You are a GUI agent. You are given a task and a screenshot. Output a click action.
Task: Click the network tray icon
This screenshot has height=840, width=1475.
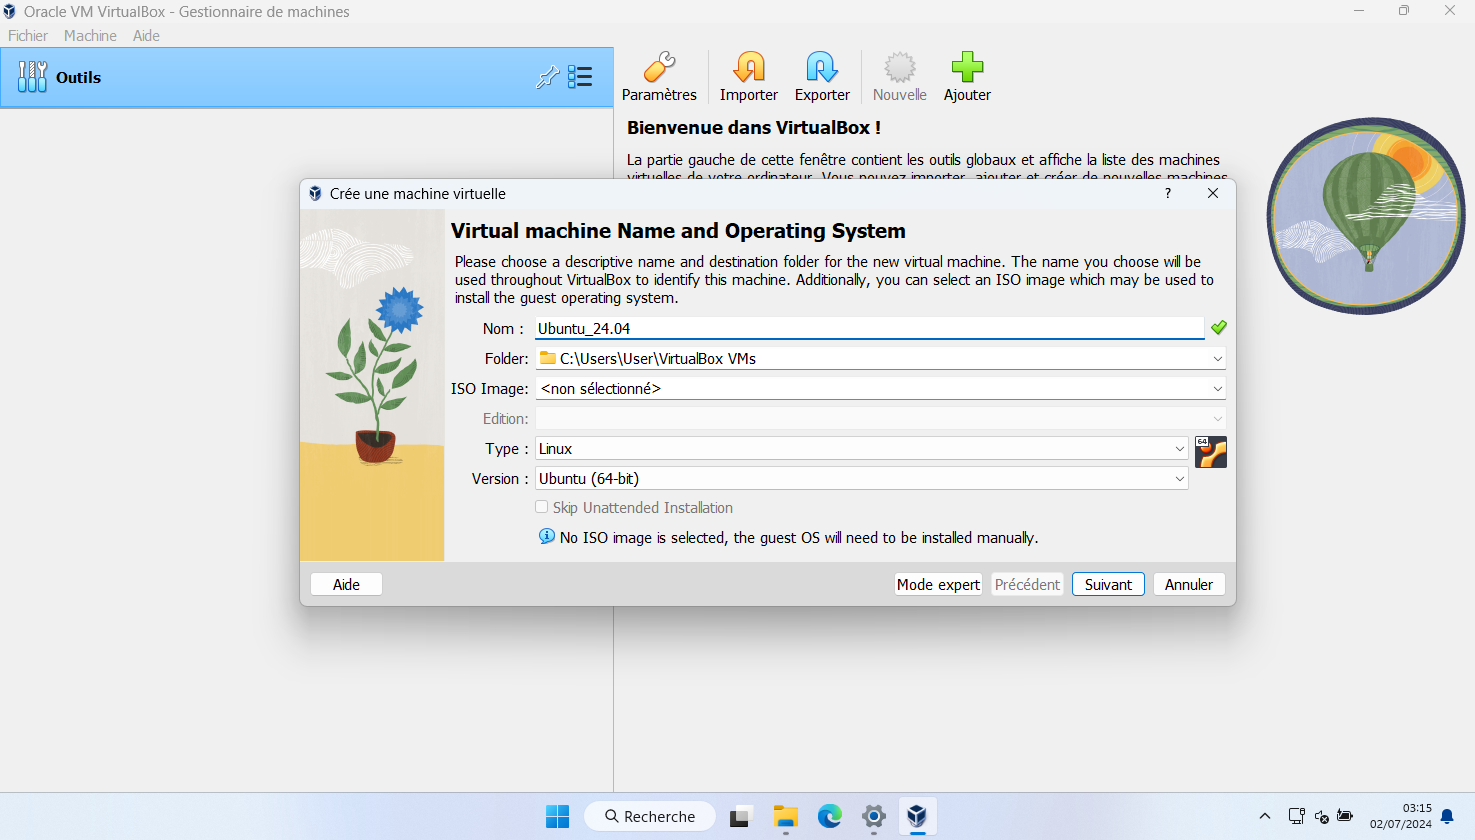[1296, 816]
